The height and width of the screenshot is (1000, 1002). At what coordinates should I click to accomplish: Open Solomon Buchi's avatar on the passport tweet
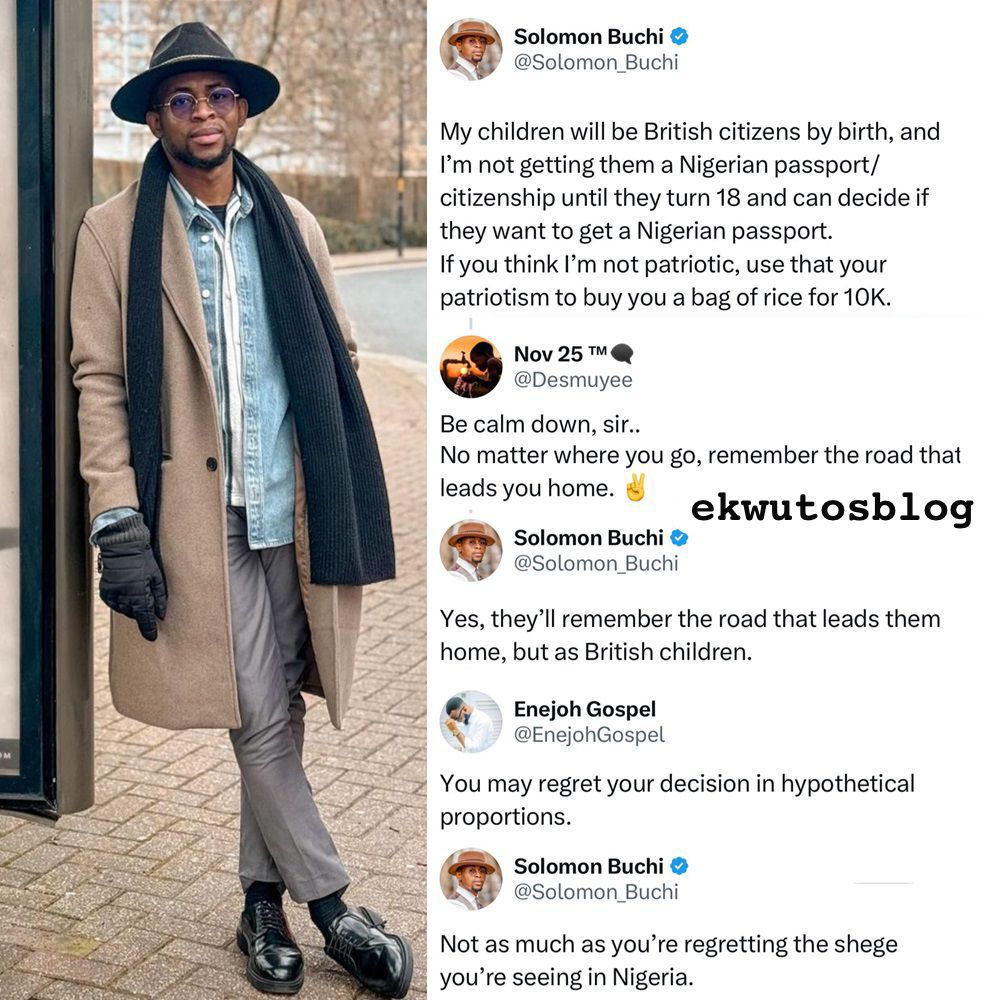coord(471,49)
